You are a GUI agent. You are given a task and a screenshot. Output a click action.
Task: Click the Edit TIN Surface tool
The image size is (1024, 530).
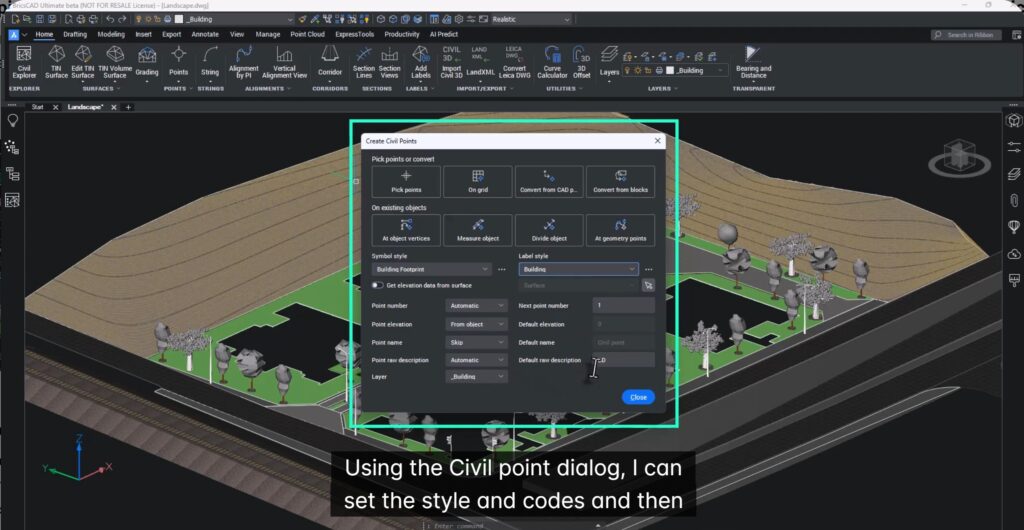82,63
